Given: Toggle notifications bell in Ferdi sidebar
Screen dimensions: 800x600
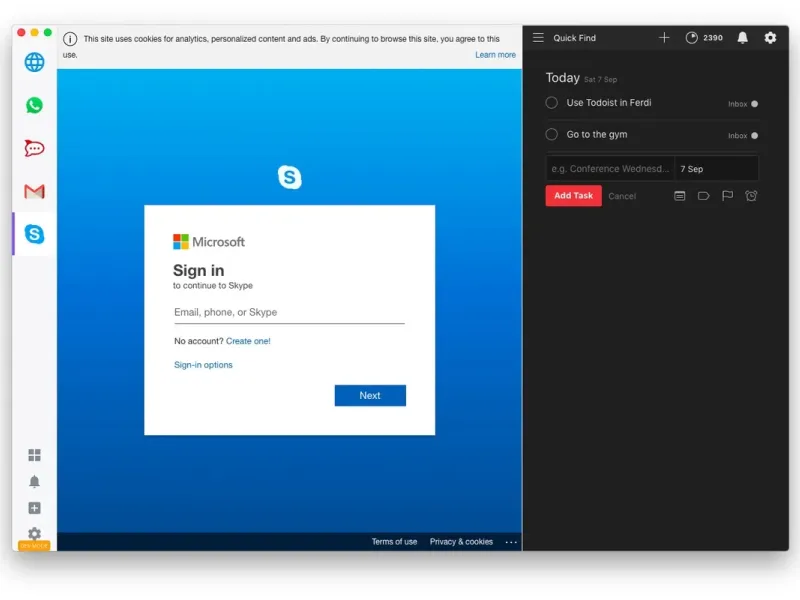Looking at the screenshot, I should coord(34,482).
